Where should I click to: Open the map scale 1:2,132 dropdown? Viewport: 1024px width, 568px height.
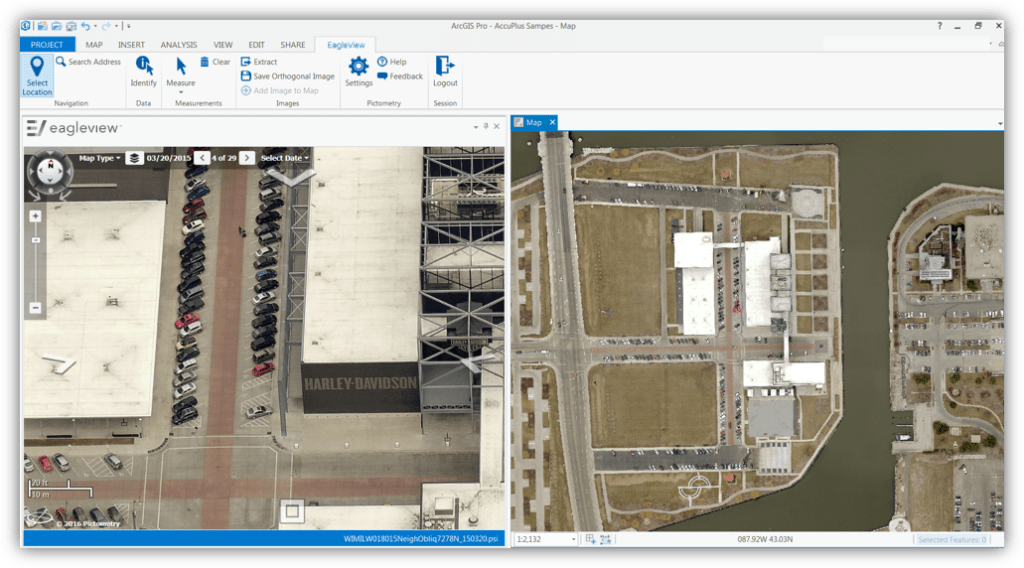click(573, 539)
